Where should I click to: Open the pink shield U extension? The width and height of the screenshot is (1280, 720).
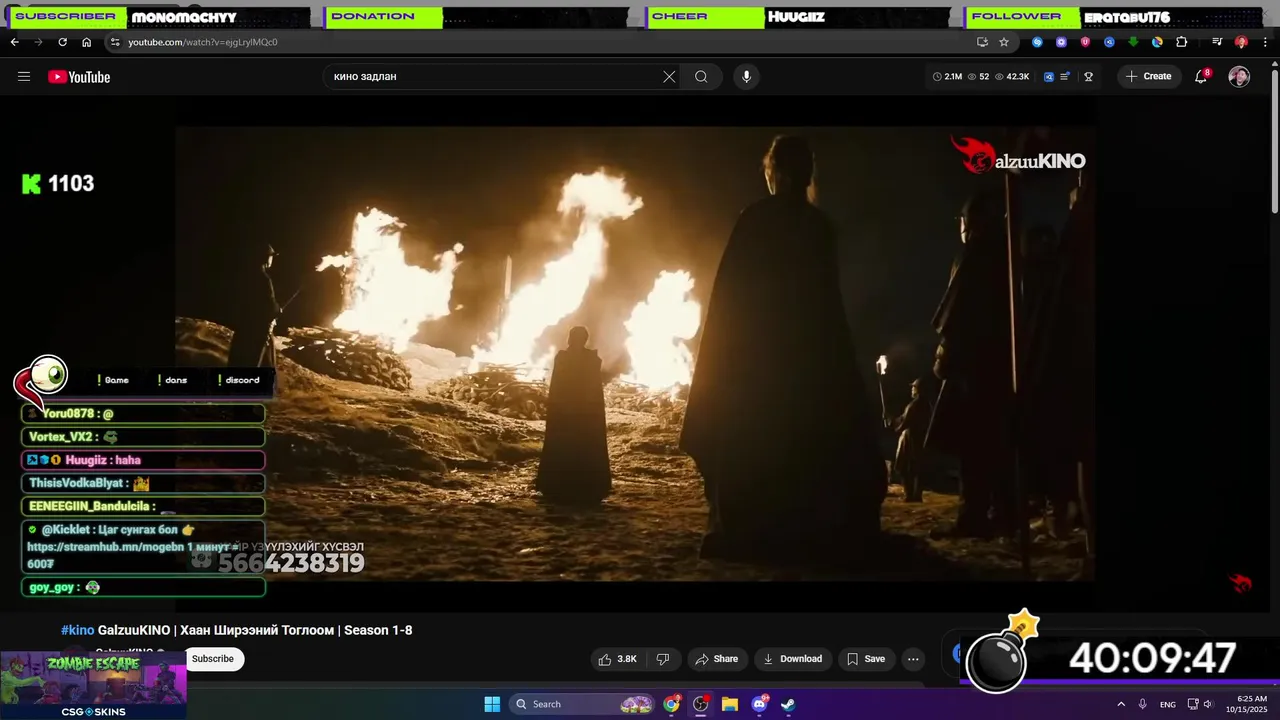click(1085, 42)
